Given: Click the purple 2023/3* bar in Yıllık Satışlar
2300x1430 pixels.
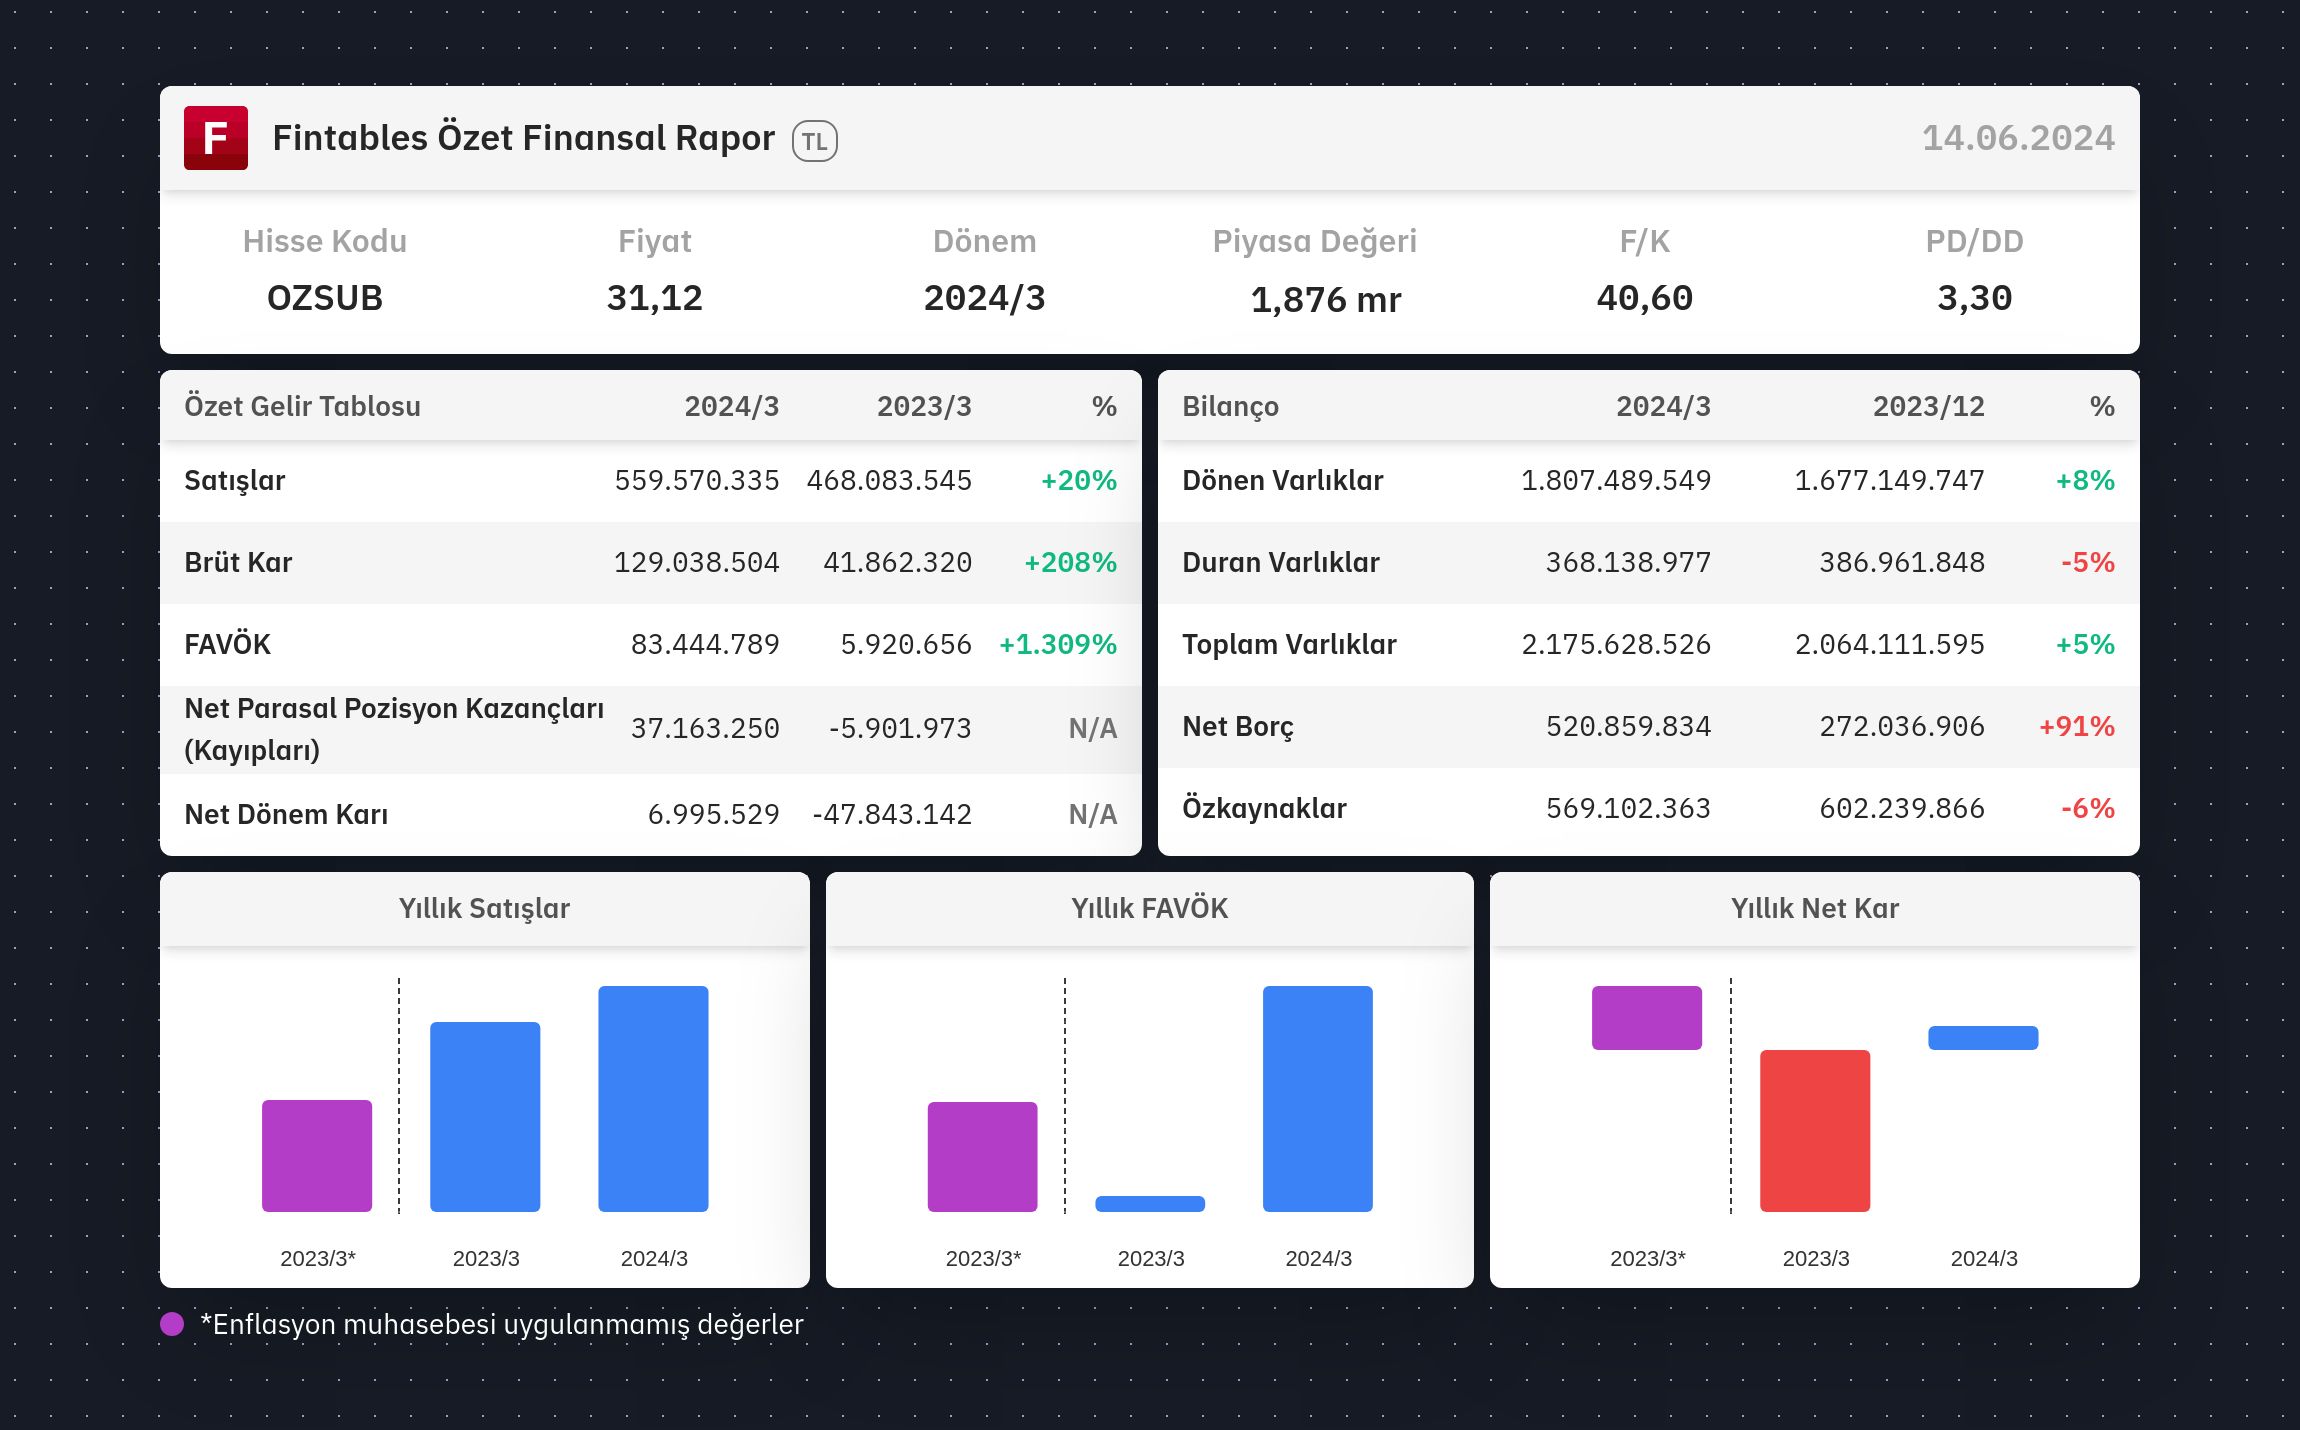Looking at the screenshot, I should tap(317, 1156).
